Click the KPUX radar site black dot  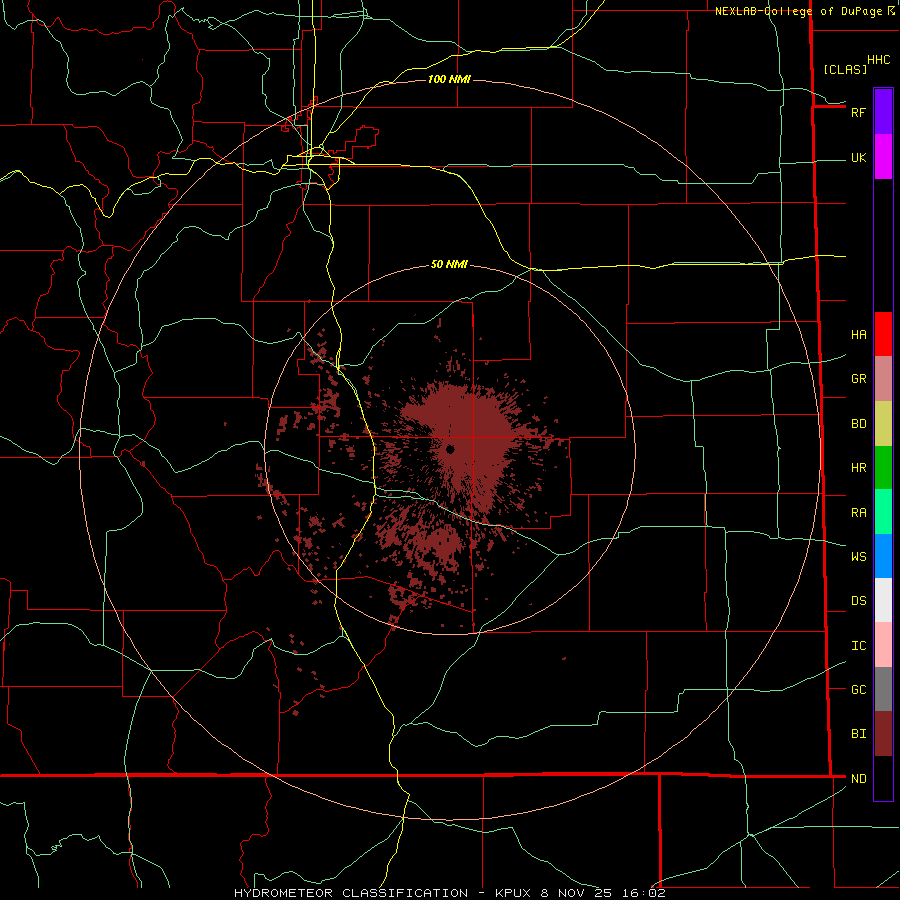tap(450, 449)
